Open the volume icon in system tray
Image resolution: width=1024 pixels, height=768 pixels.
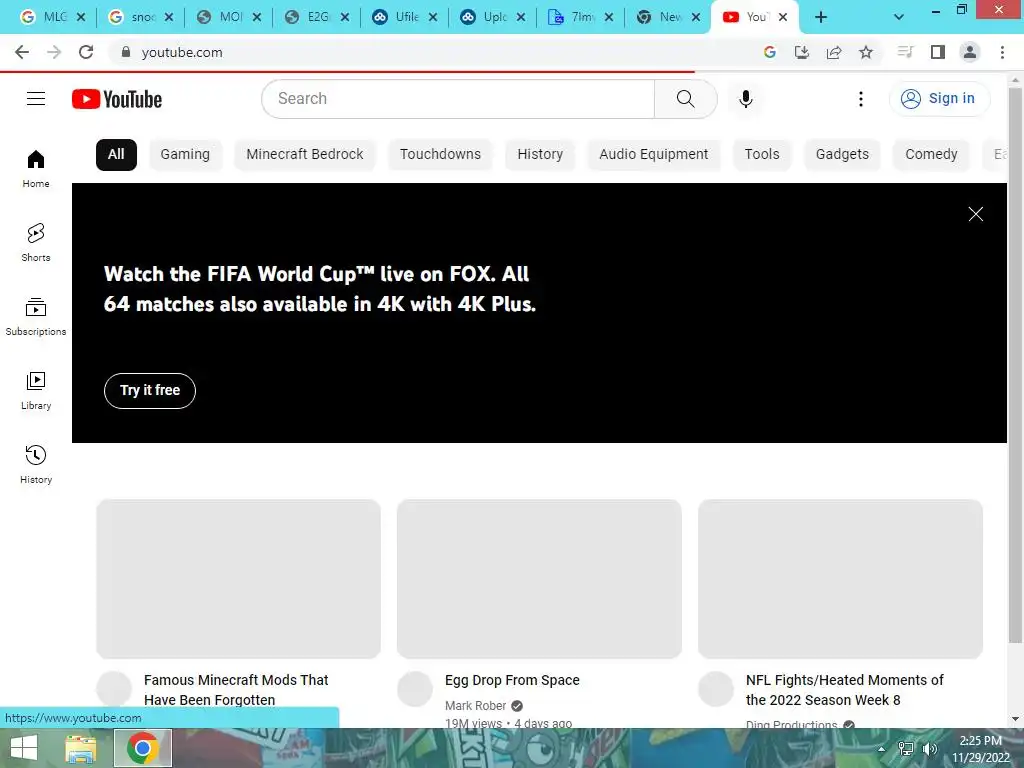click(929, 749)
